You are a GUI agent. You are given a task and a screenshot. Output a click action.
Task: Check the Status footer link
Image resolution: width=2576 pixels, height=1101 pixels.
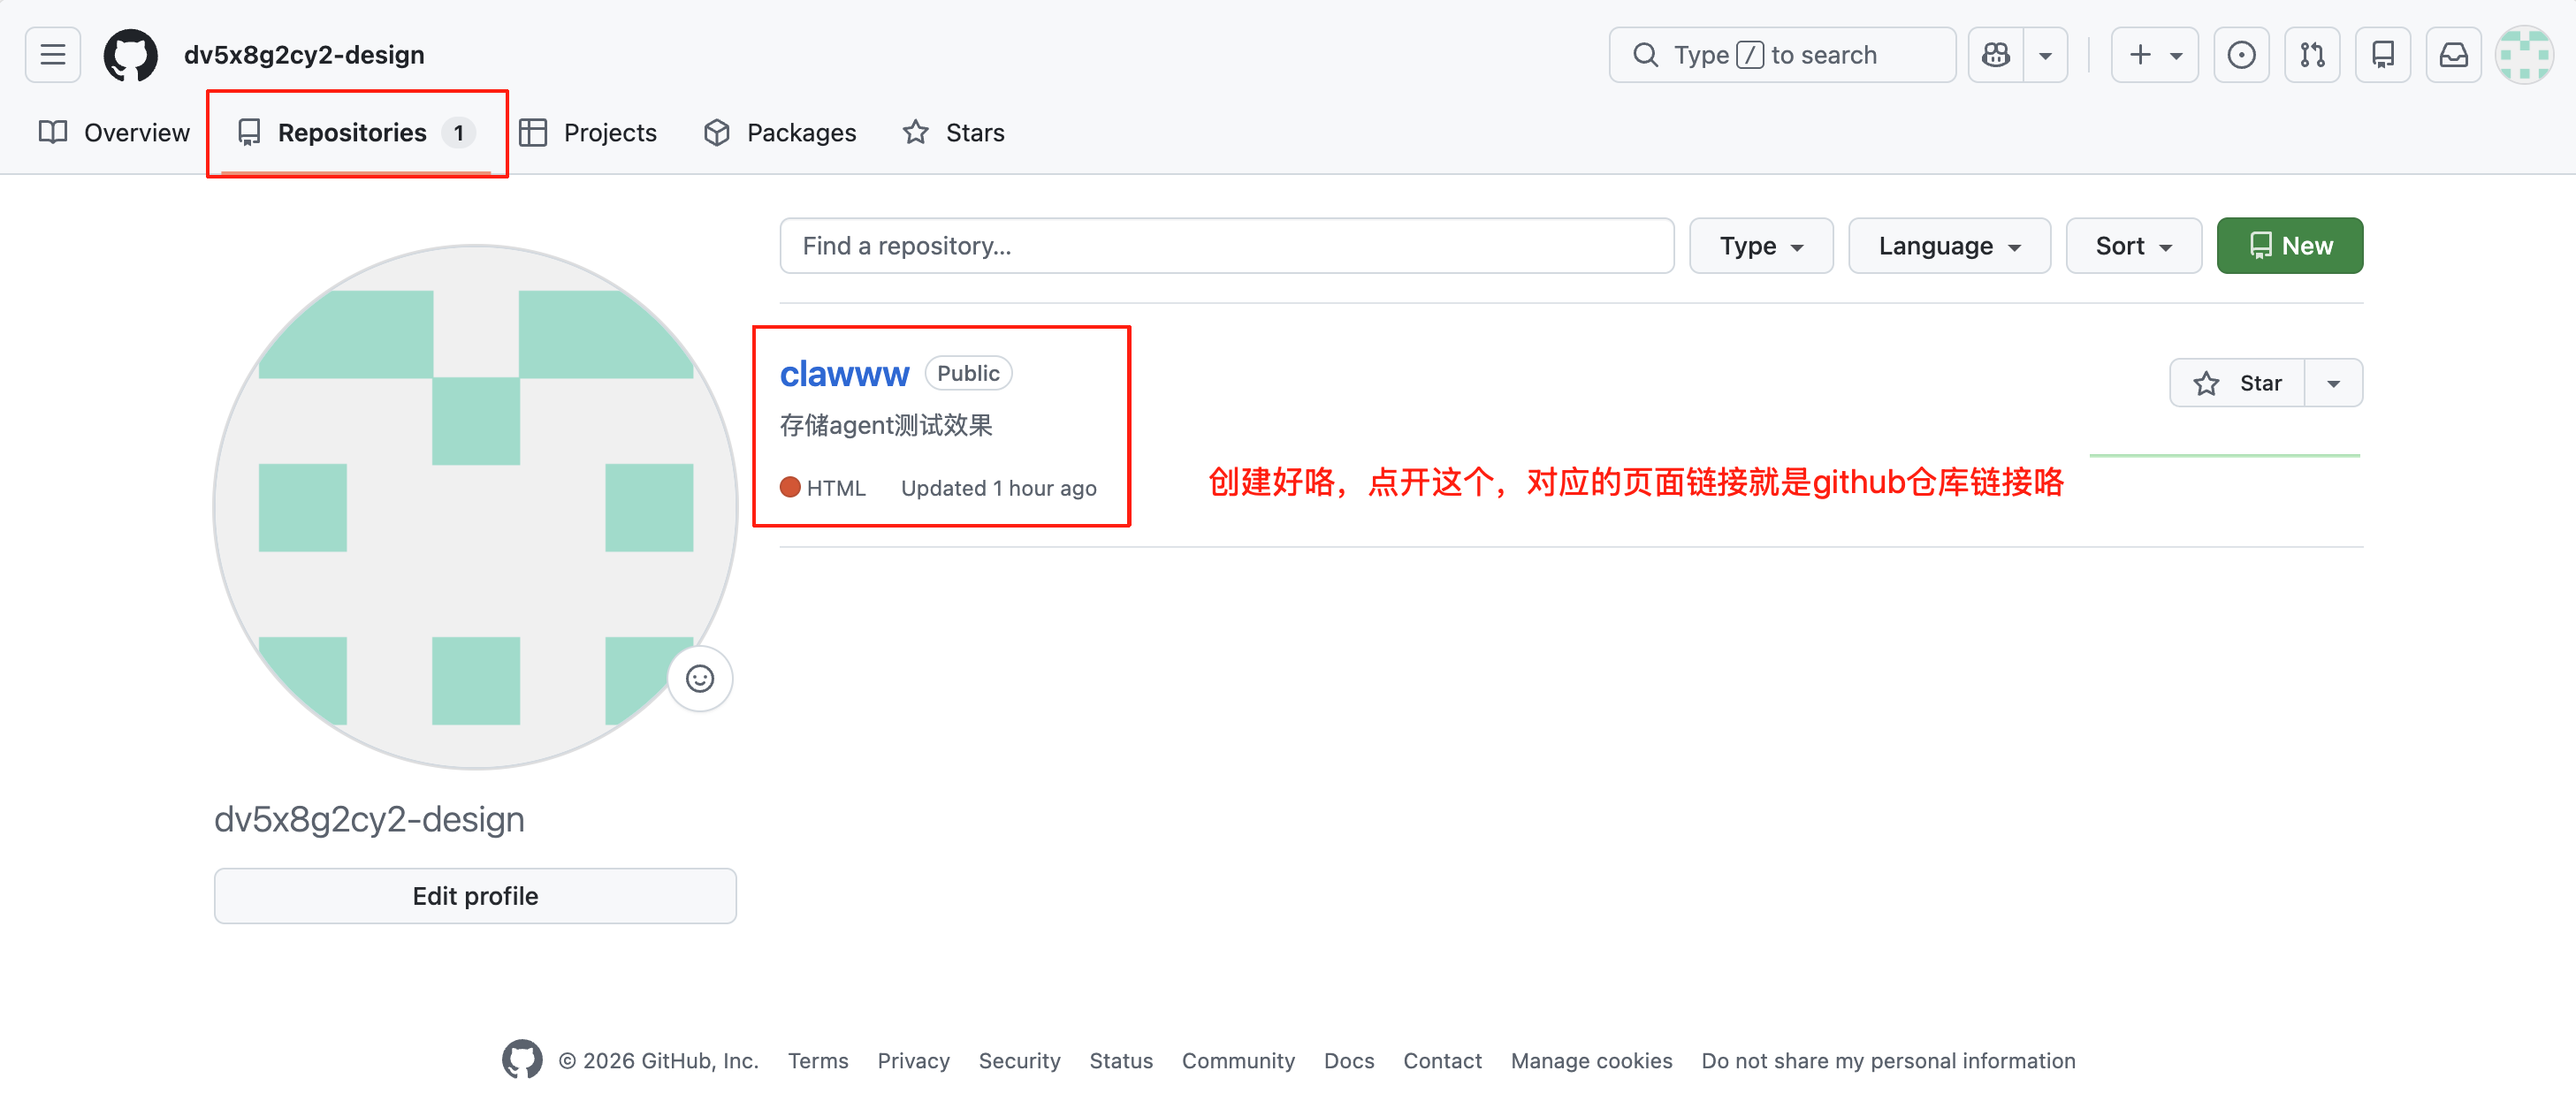(x=1121, y=1061)
